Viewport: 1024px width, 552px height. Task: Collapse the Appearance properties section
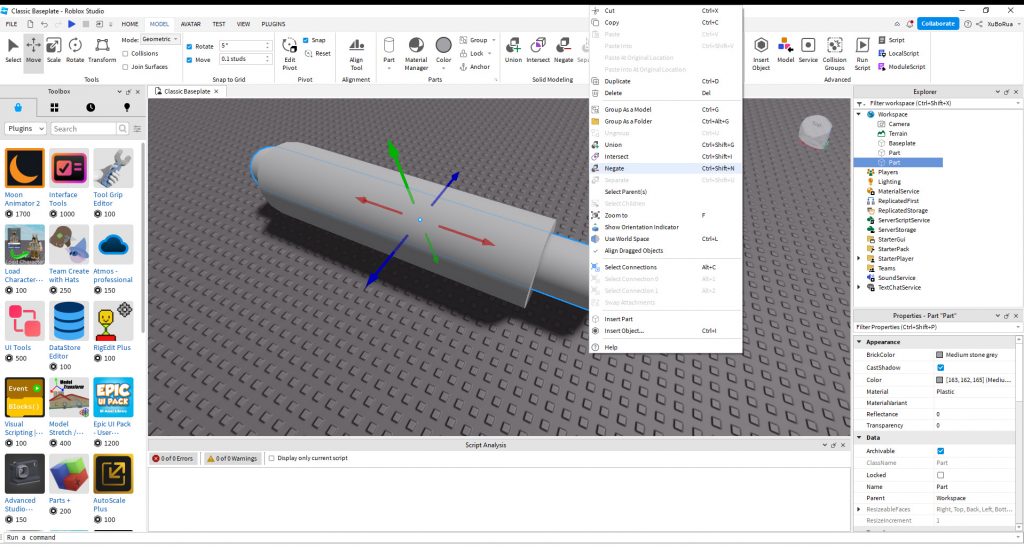[860, 342]
